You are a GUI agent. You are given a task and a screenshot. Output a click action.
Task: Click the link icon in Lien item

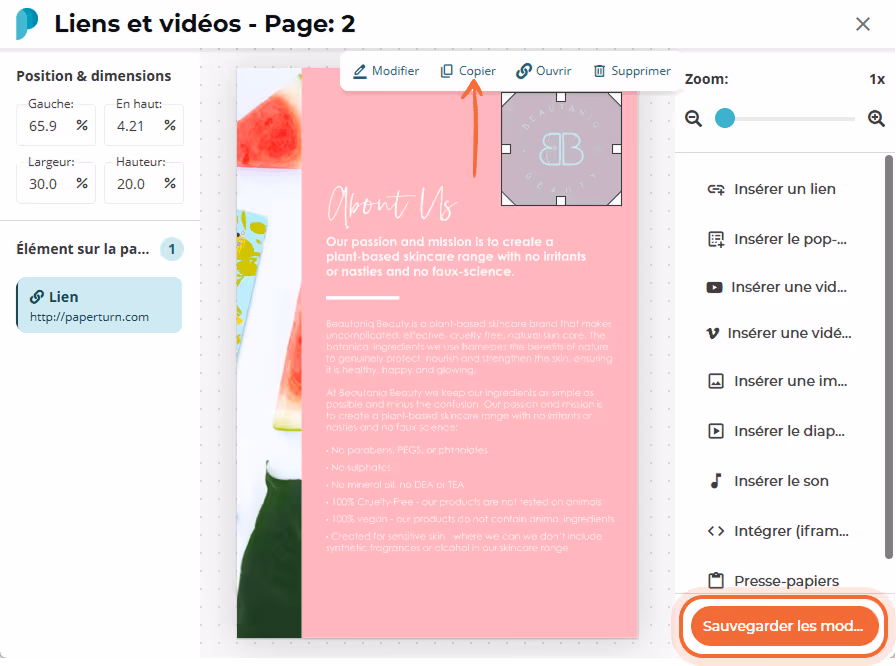point(37,297)
